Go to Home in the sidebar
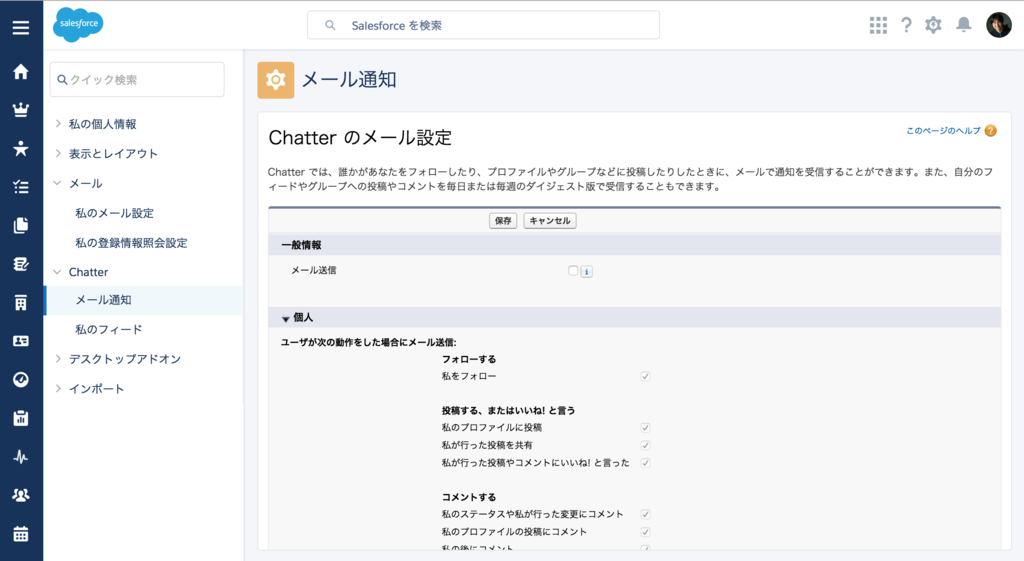Screen dimensions: 1024x561 [21, 71]
